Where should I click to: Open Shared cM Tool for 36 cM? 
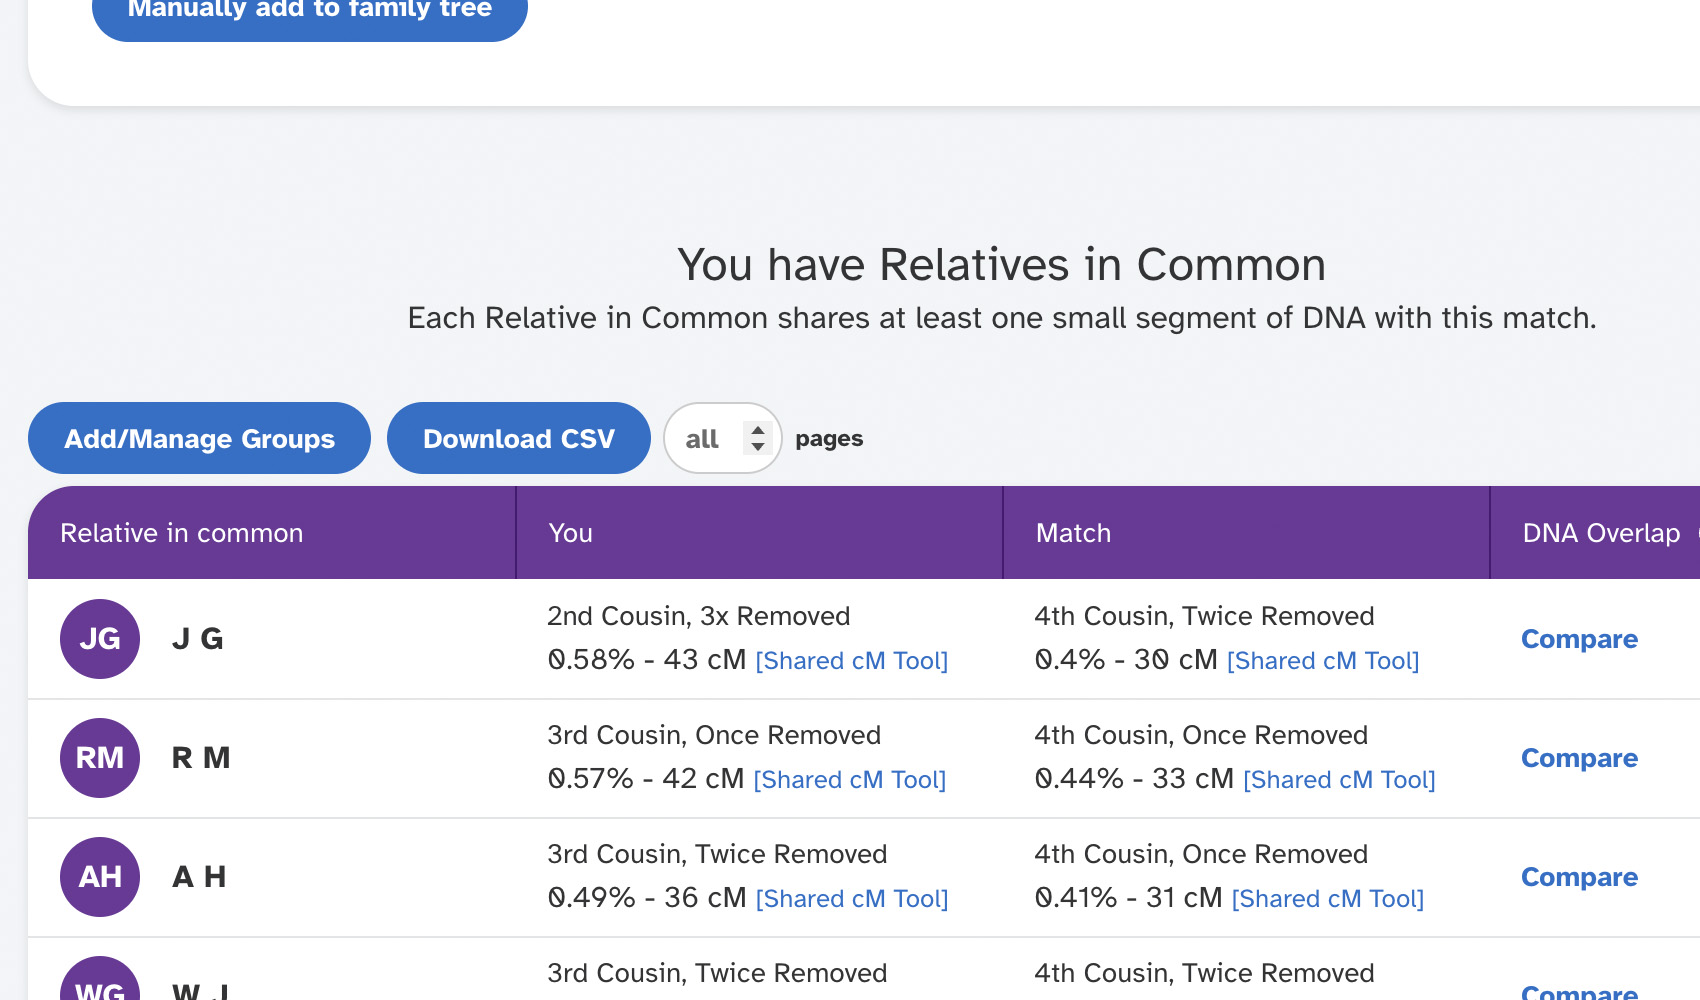coord(852,899)
